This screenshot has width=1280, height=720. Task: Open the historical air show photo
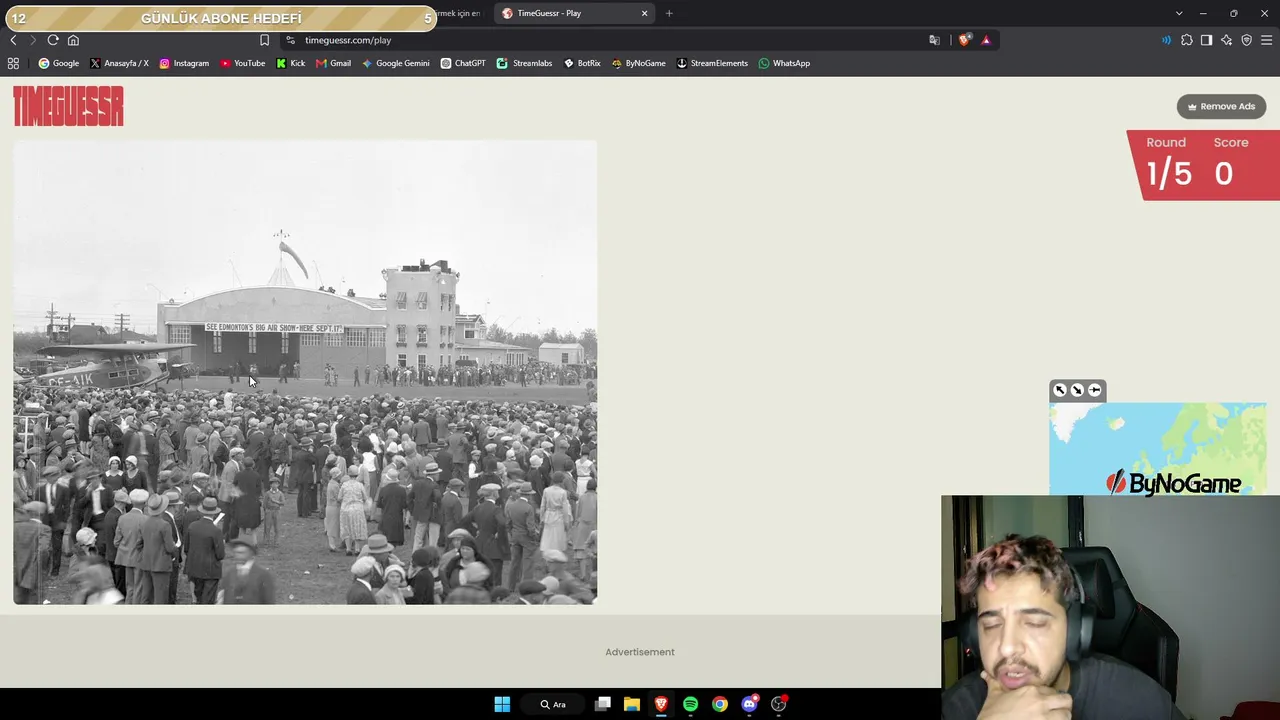click(x=305, y=372)
